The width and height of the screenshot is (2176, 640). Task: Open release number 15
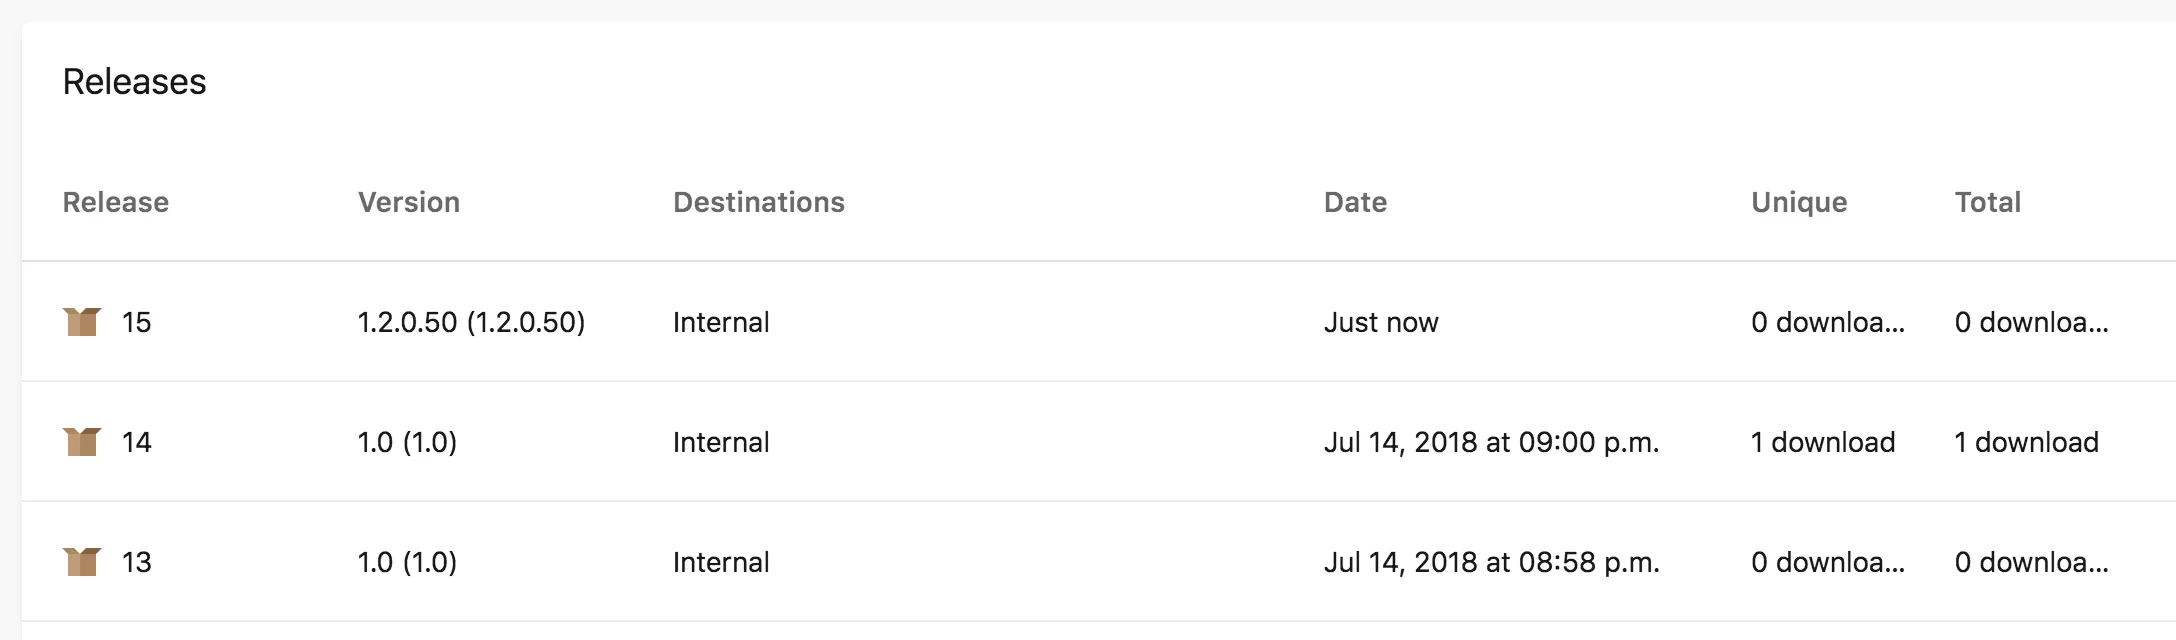coord(136,322)
